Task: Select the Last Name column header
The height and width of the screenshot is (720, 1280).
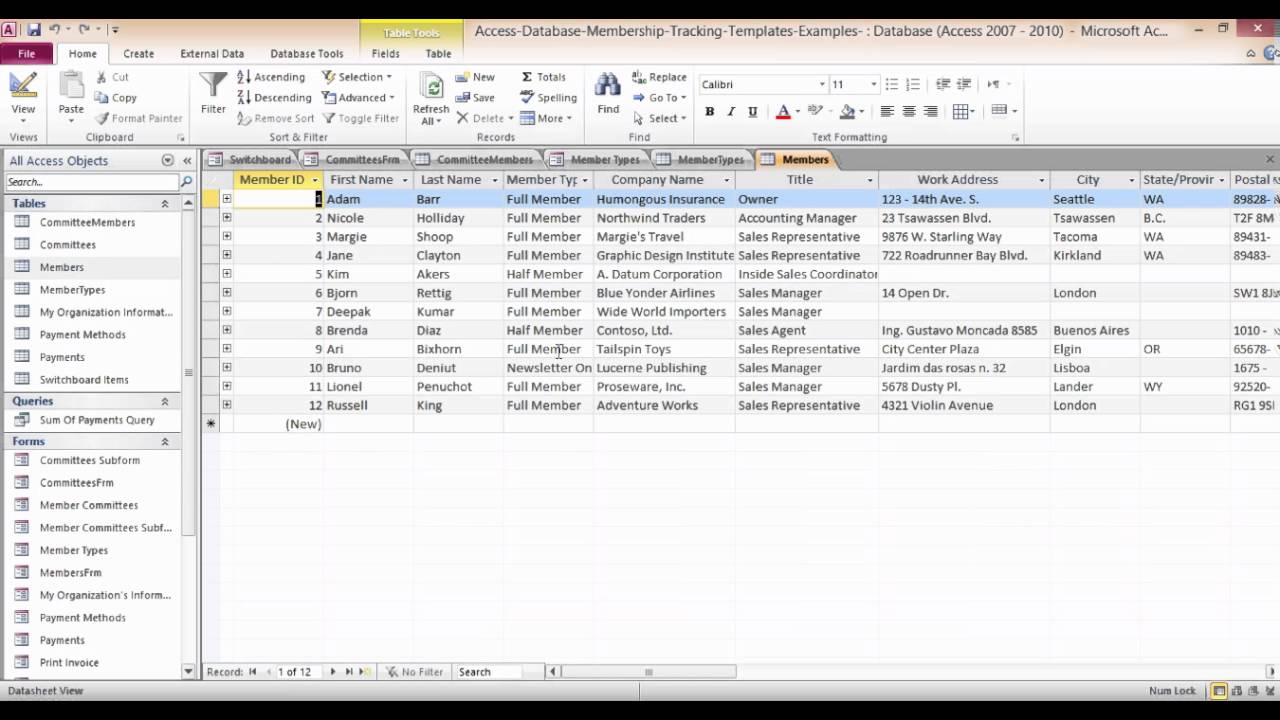Action: pyautogui.click(x=457, y=180)
